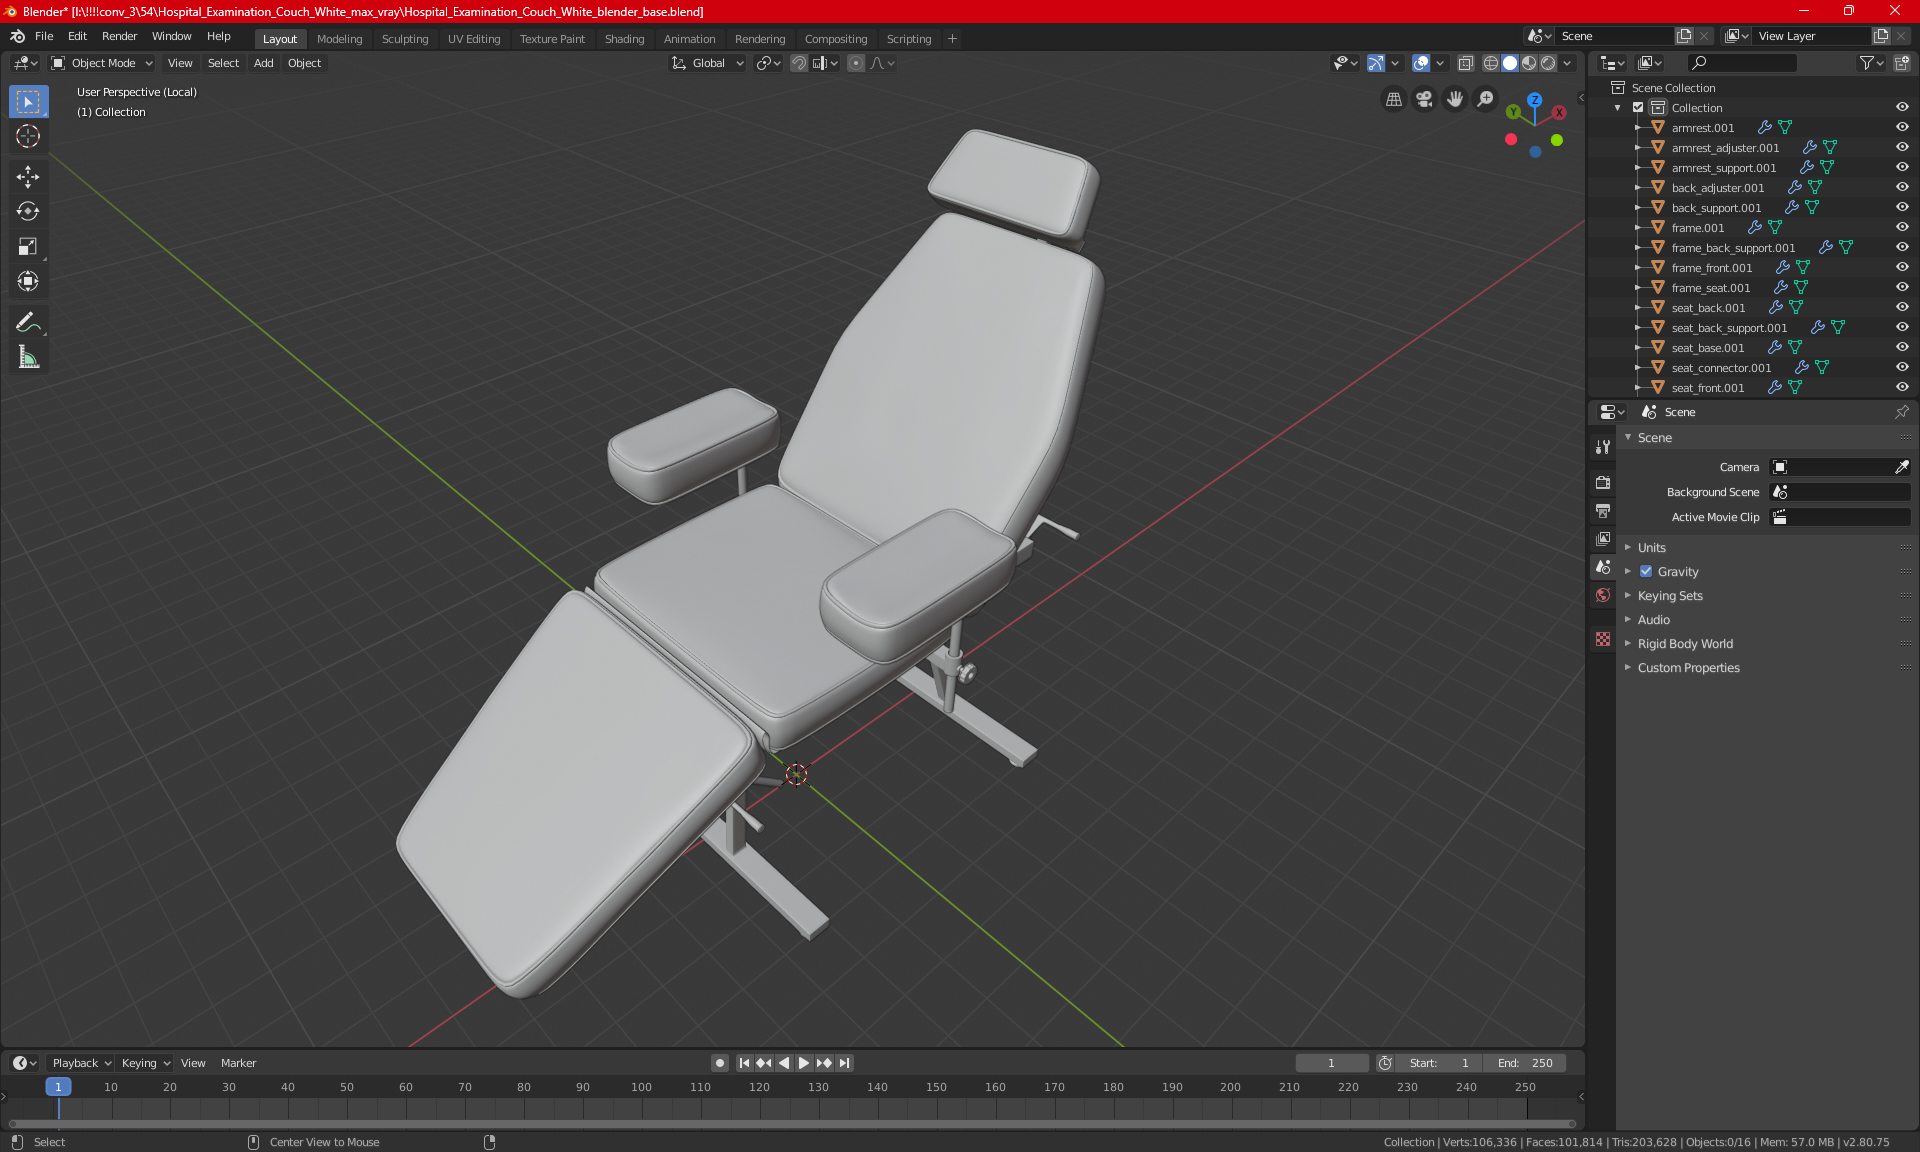Viewport: 1920px width, 1152px height.
Task: Select the Measure tool
Action: [x=28, y=357]
